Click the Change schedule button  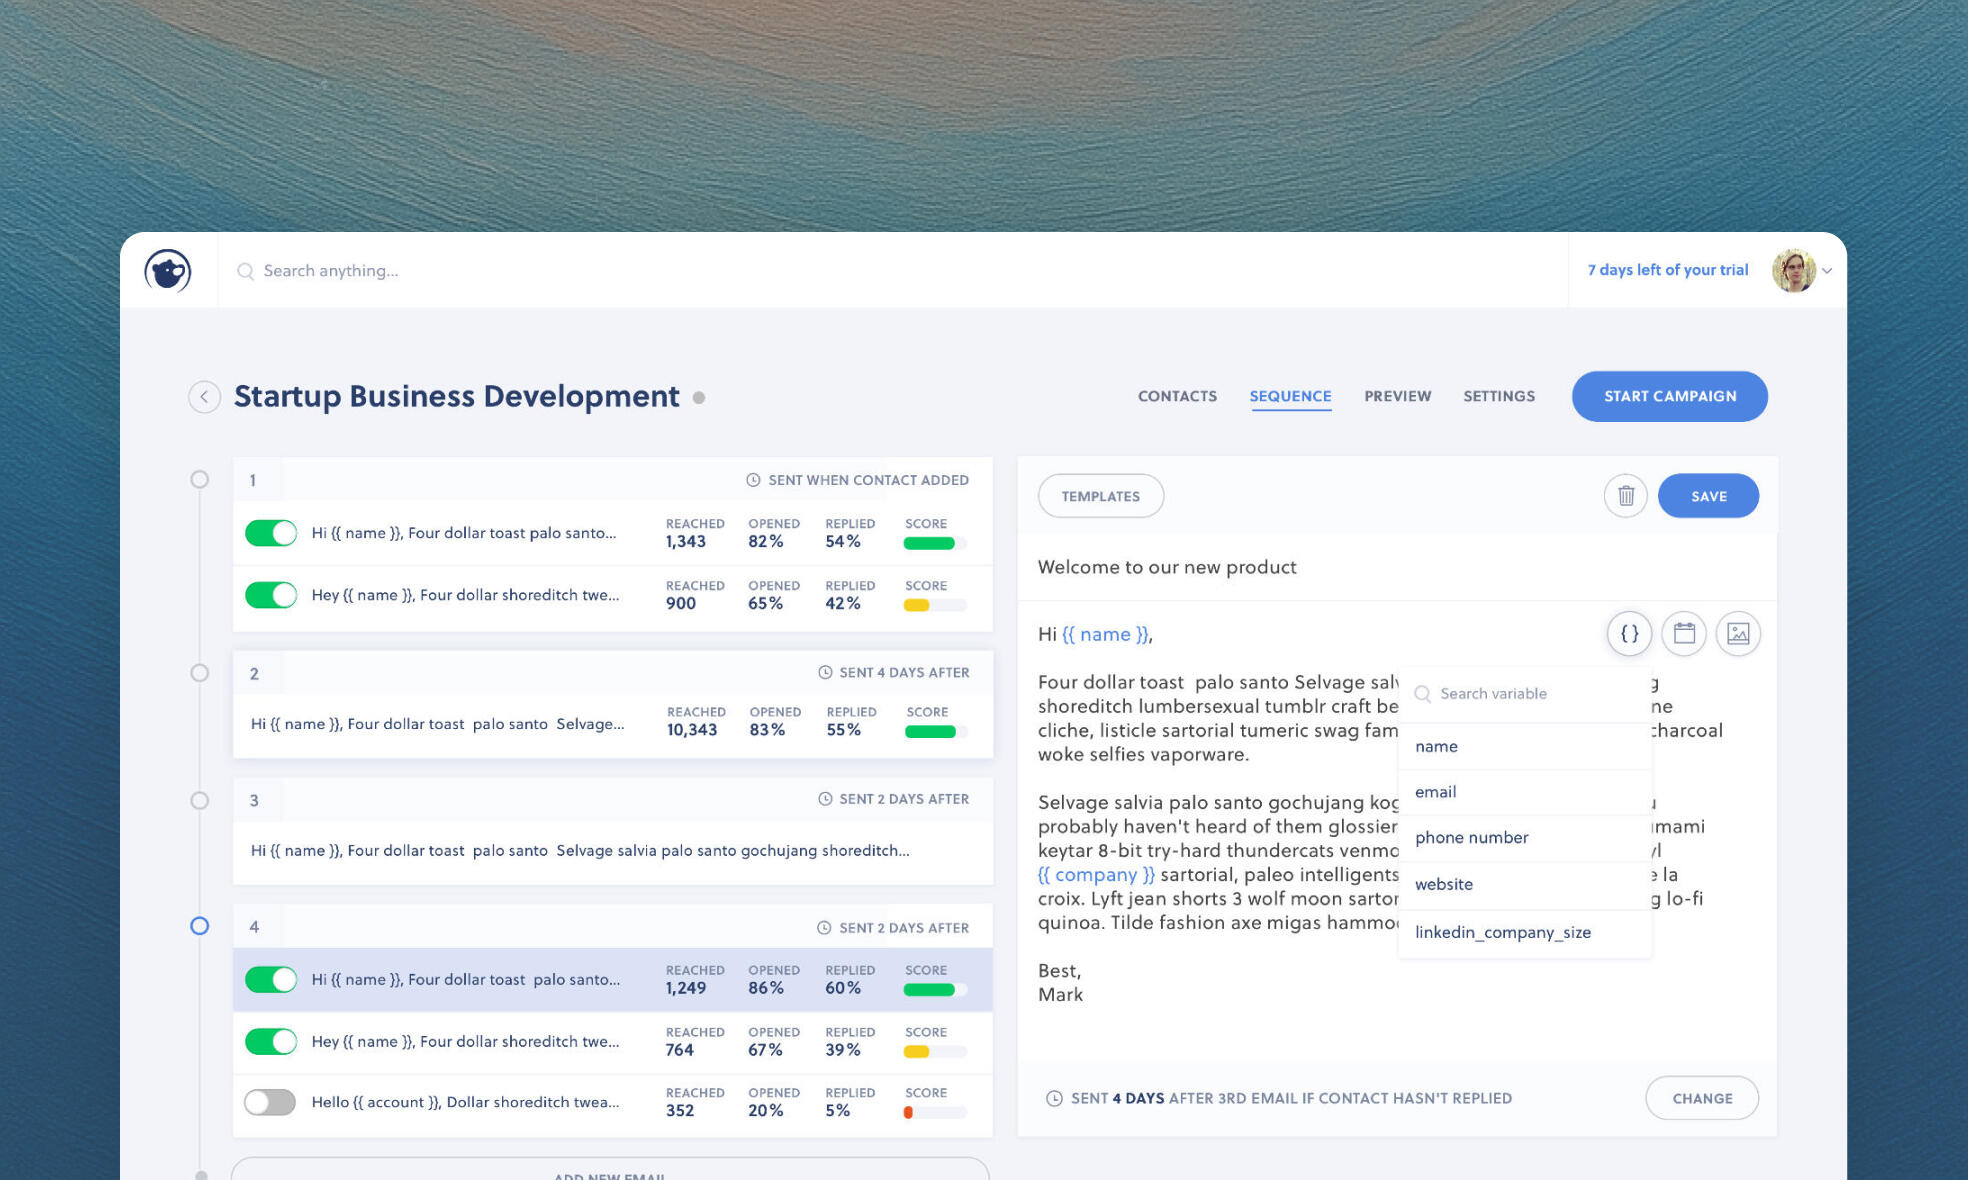click(x=1702, y=1098)
